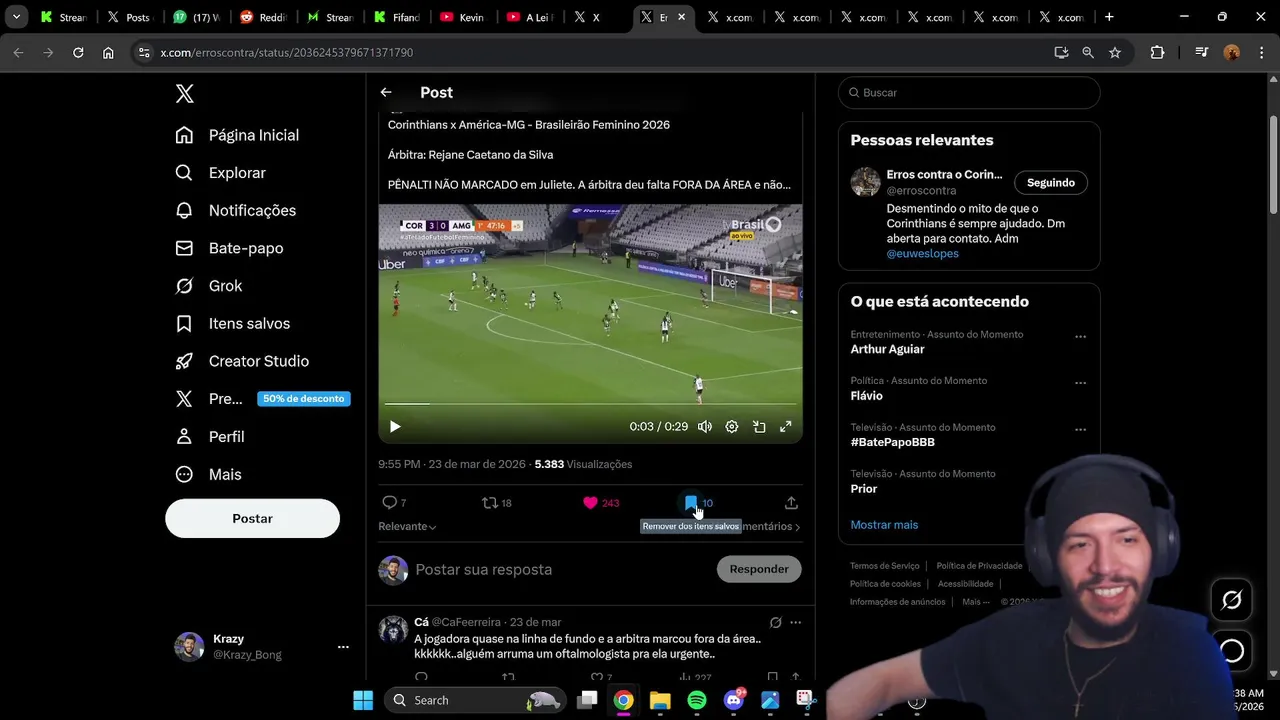
Task: Go back with the Post arrow
Action: click(x=386, y=92)
